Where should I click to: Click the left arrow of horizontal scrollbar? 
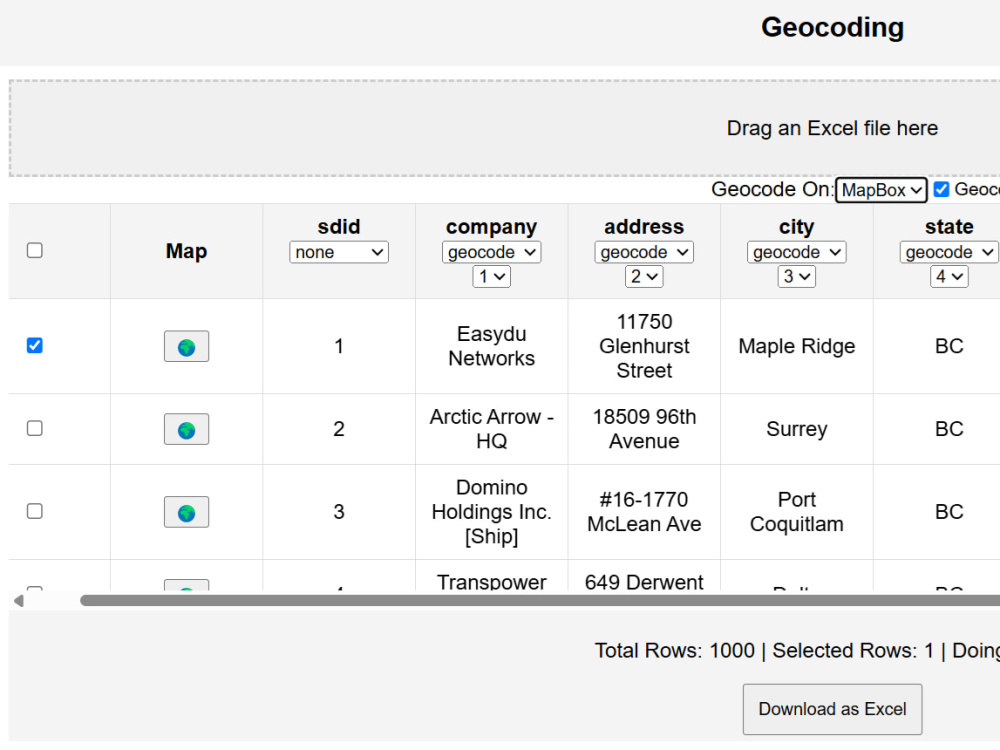click(x=18, y=601)
